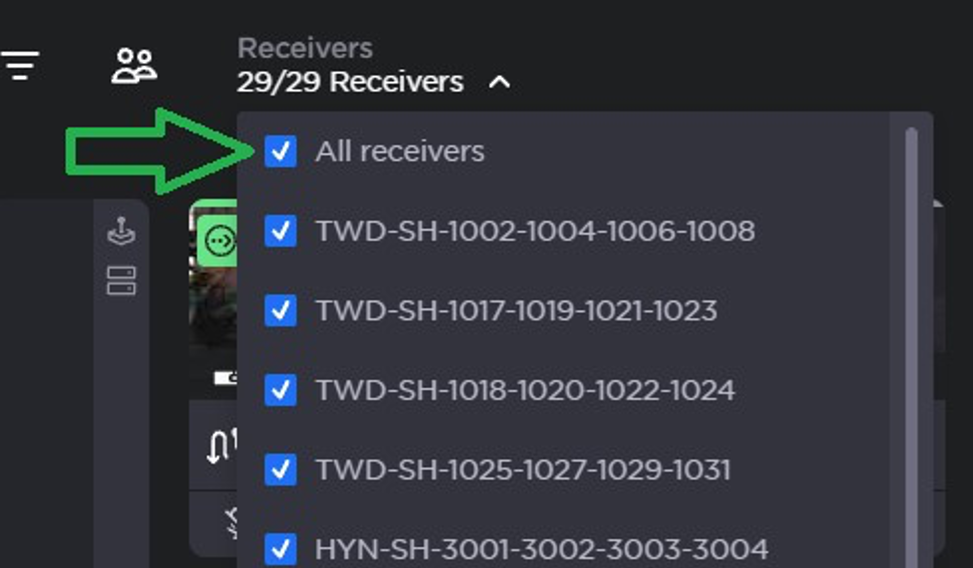
Task: Open the server rack icon in sidebar
Action: coord(121,281)
